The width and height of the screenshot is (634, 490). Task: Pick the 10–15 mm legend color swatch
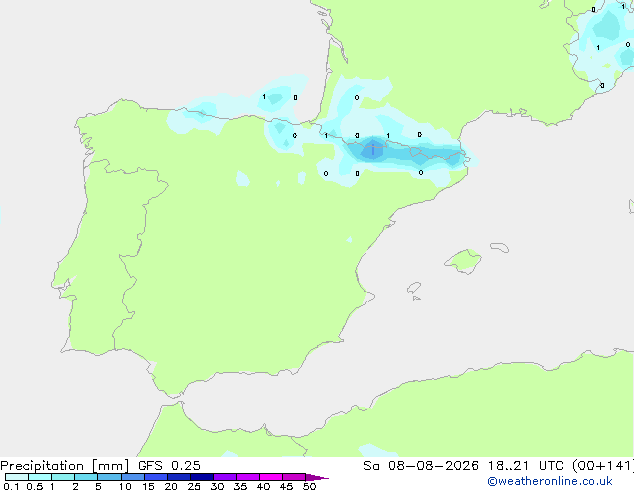point(133,477)
